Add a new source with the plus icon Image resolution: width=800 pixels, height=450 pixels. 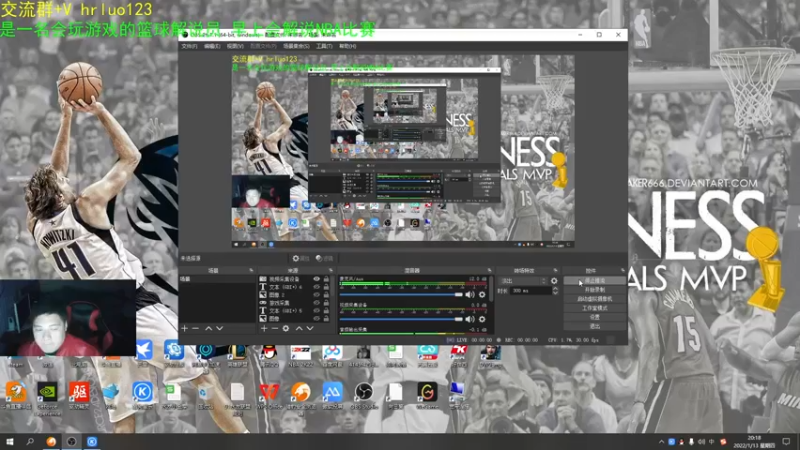point(264,328)
